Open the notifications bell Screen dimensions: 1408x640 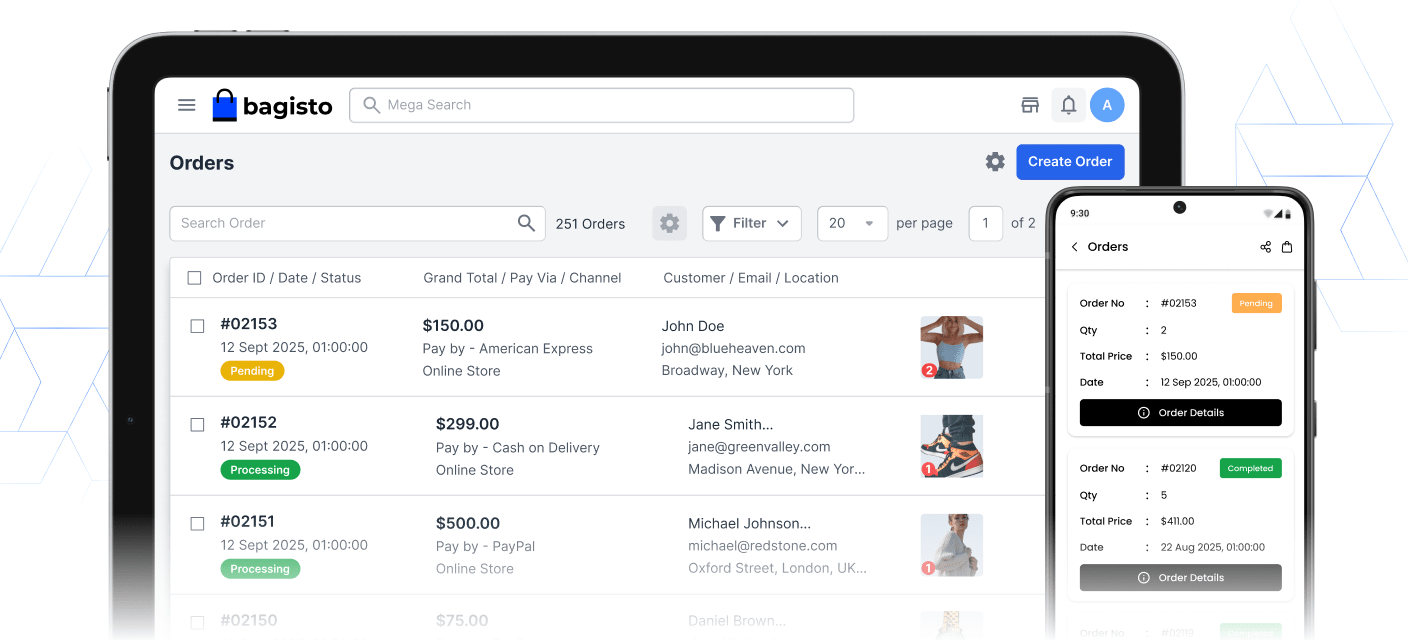tap(1068, 104)
